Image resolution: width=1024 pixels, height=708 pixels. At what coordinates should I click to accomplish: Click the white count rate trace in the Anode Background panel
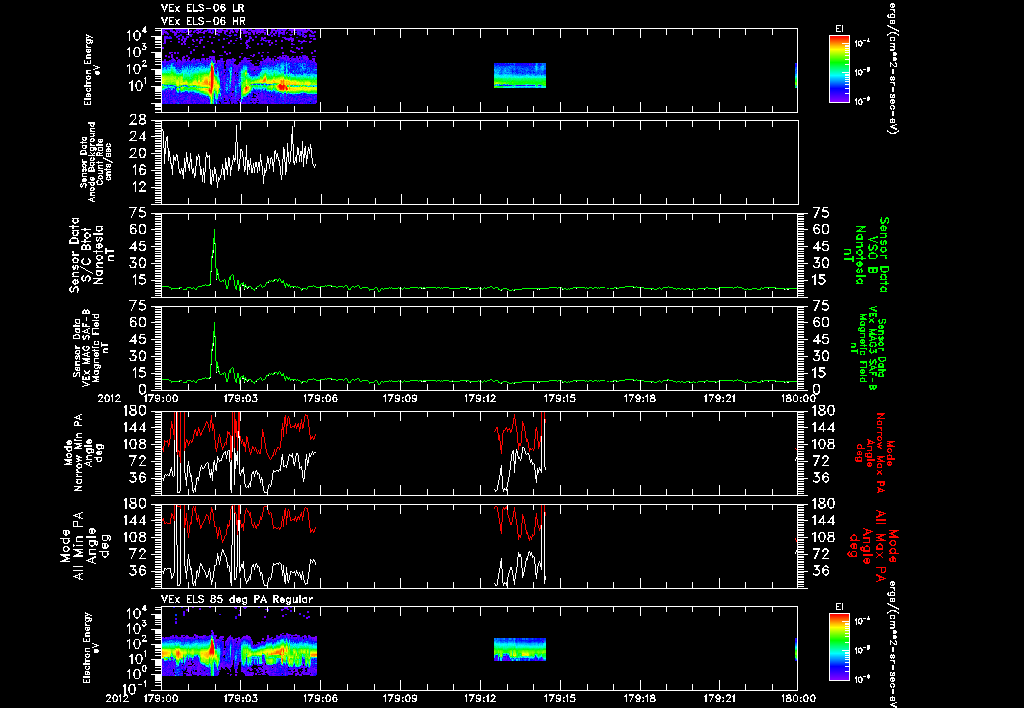pos(238,159)
